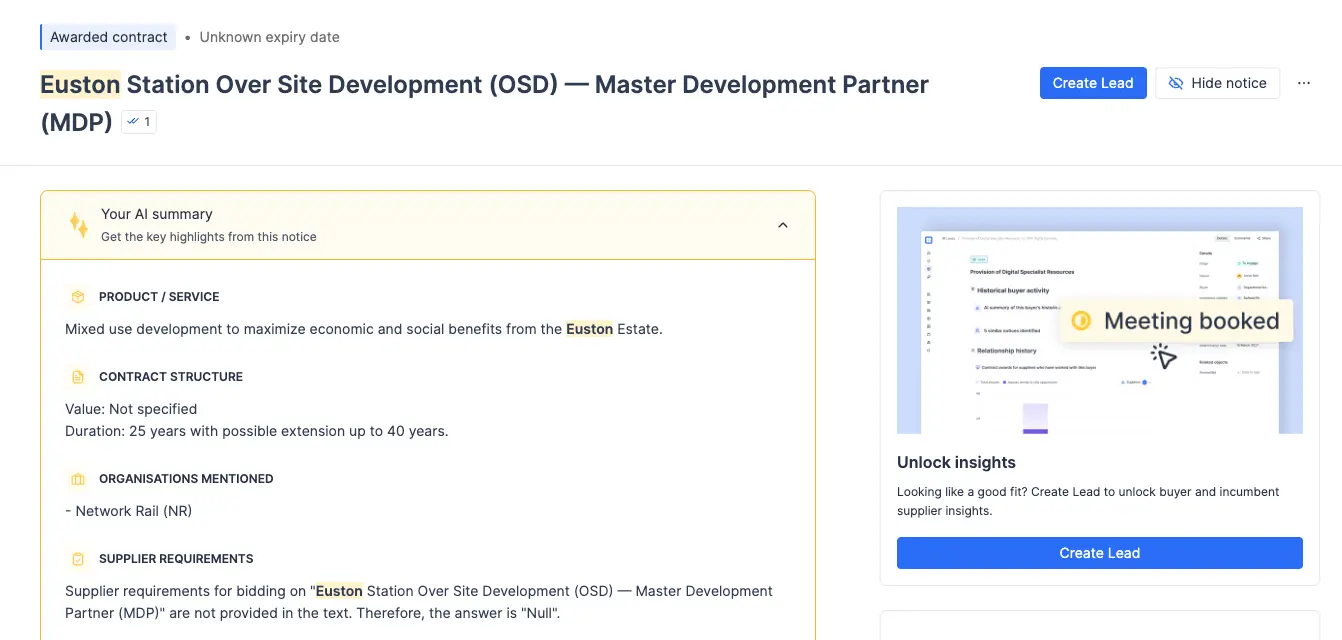The height and width of the screenshot is (640, 1342).
Task: Click the SUPPLIER REQUIREMENTS heading
Action: click(176, 559)
